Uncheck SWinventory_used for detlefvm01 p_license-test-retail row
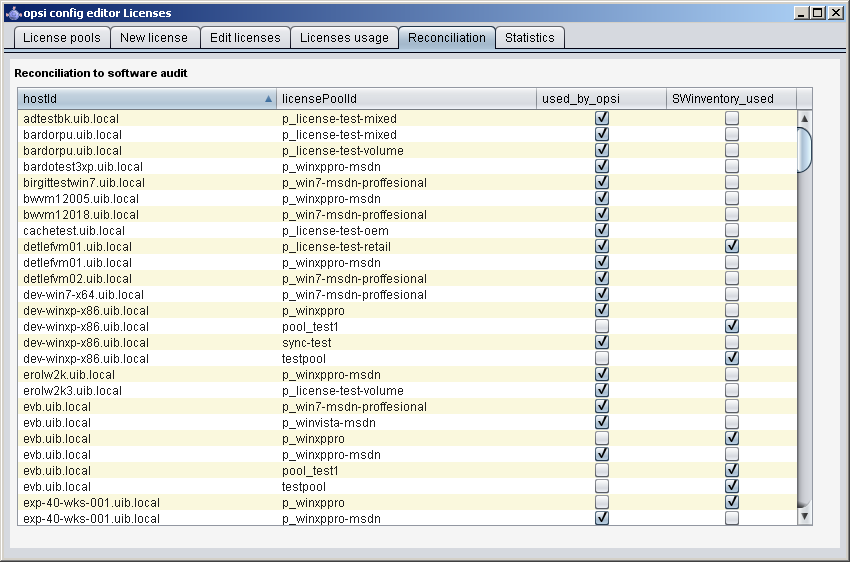The width and height of the screenshot is (850, 562). point(732,246)
